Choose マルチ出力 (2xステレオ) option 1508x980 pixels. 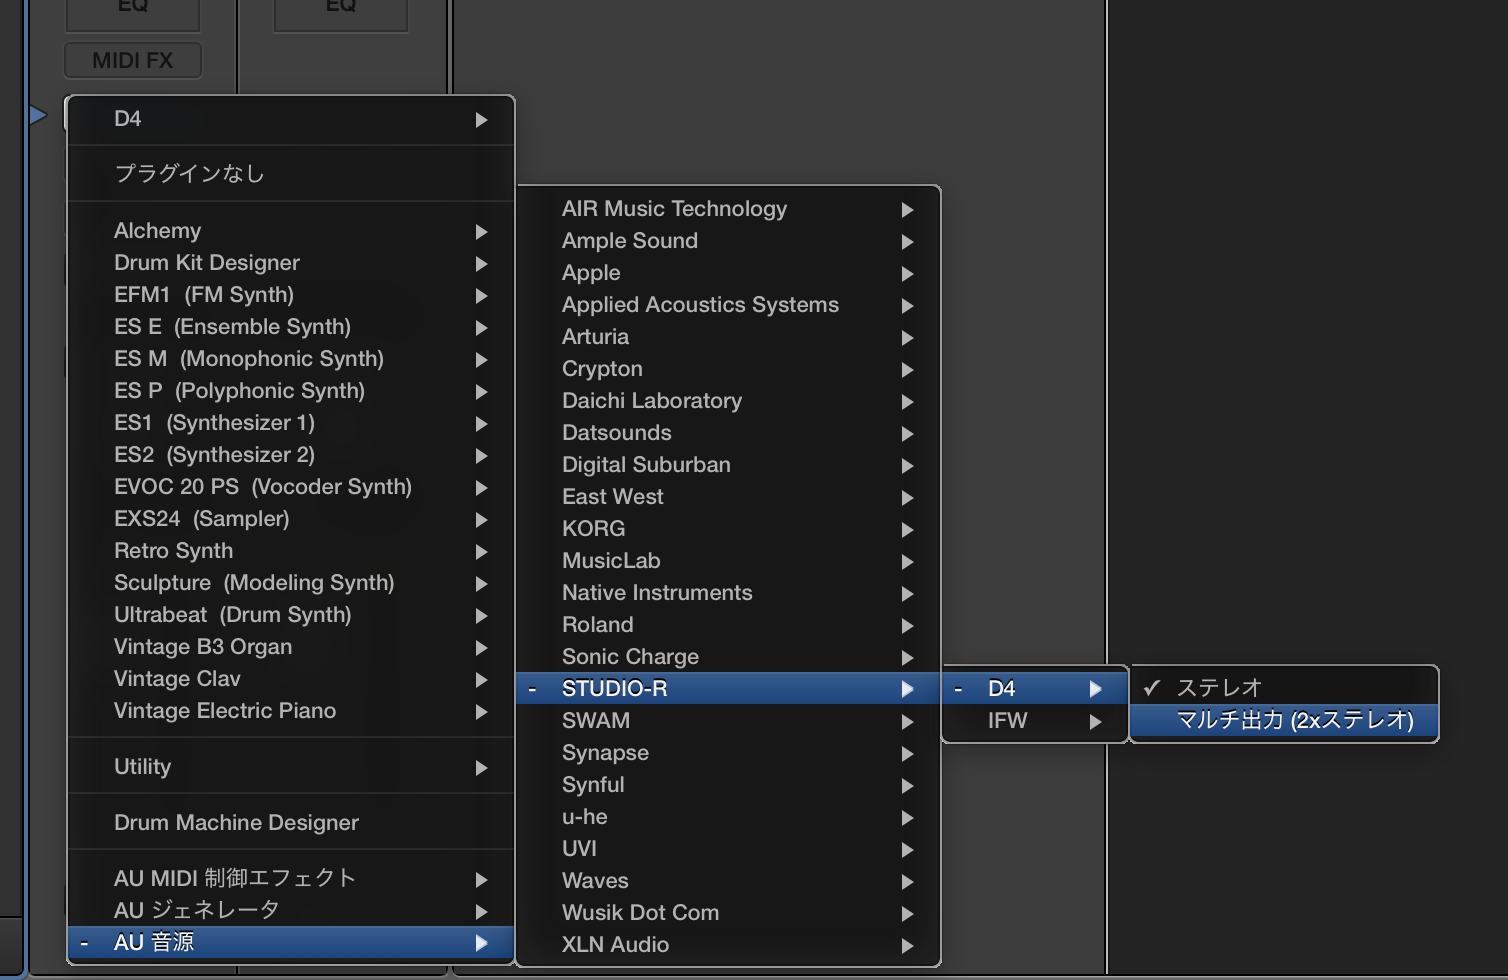coord(1284,720)
